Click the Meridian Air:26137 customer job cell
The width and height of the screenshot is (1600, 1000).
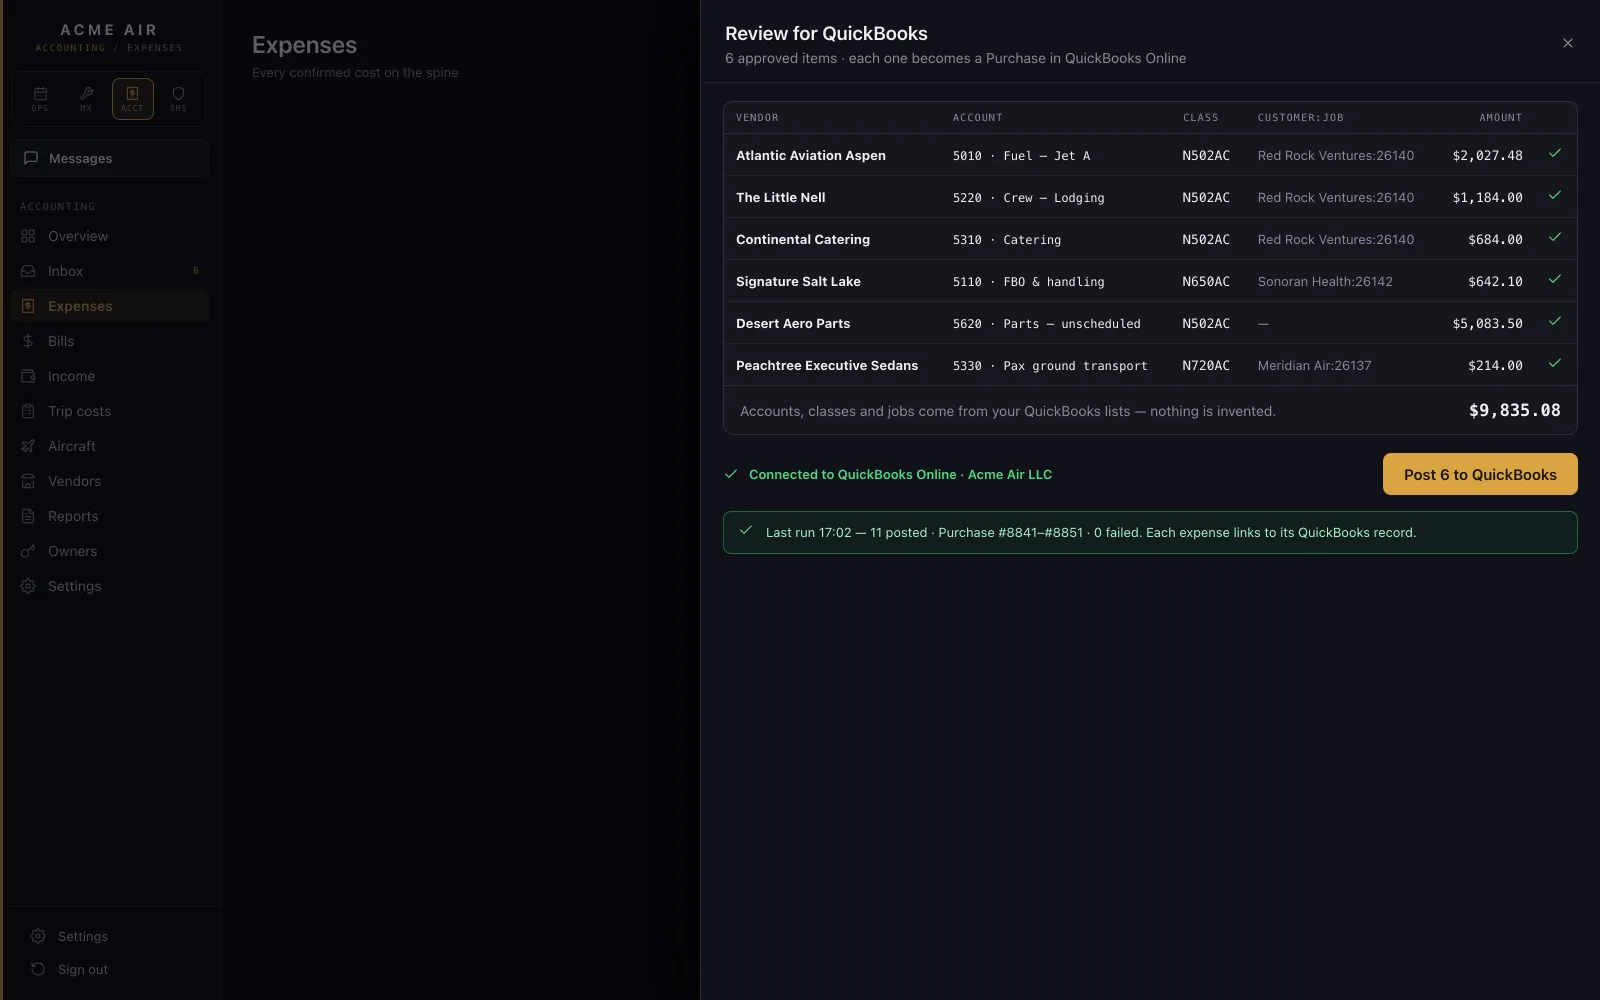pos(1314,366)
